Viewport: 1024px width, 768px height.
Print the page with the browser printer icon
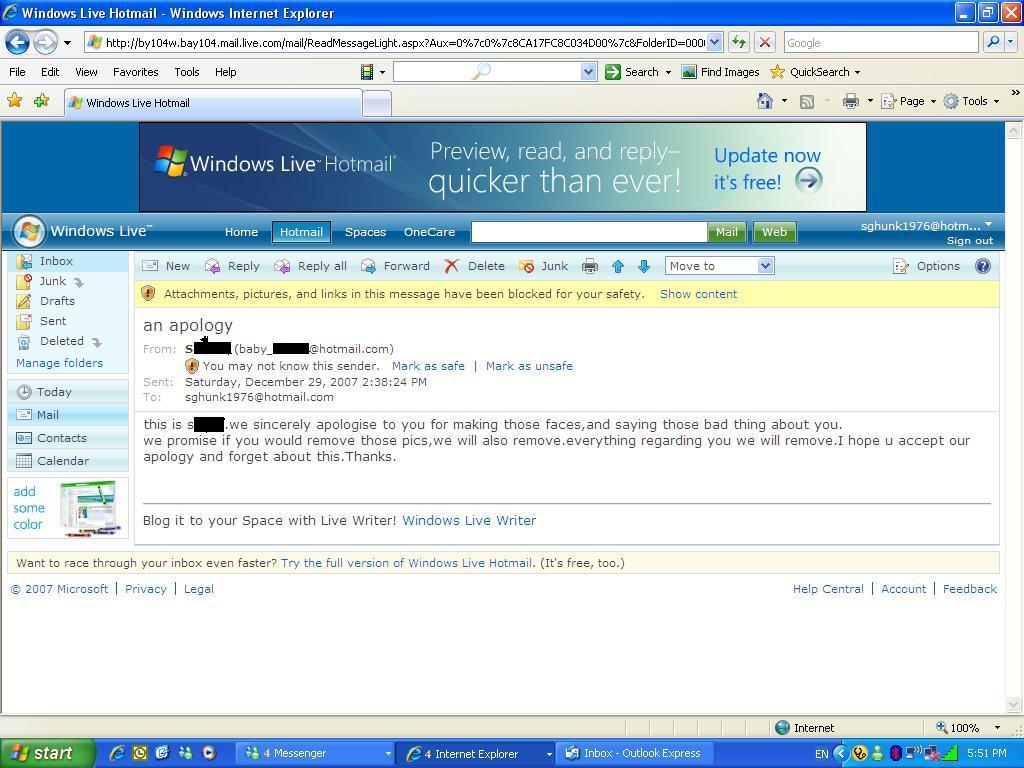click(850, 101)
